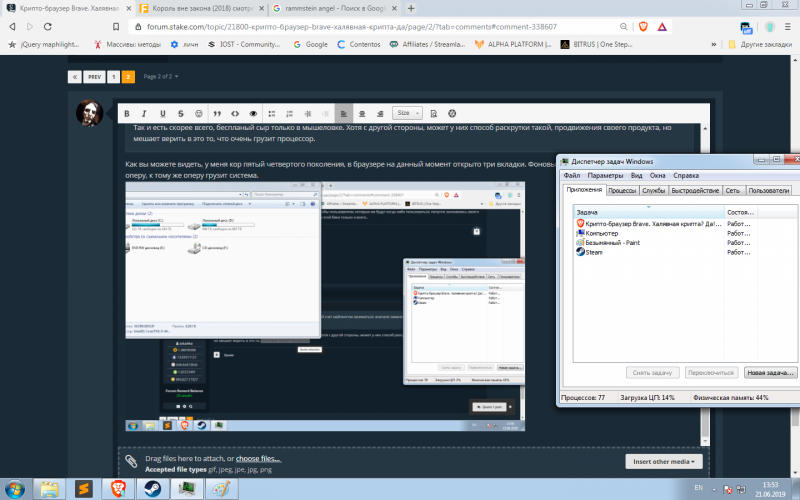Click the EN language indicator in tray
The width and height of the screenshot is (800, 500).
(x=698, y=488)
